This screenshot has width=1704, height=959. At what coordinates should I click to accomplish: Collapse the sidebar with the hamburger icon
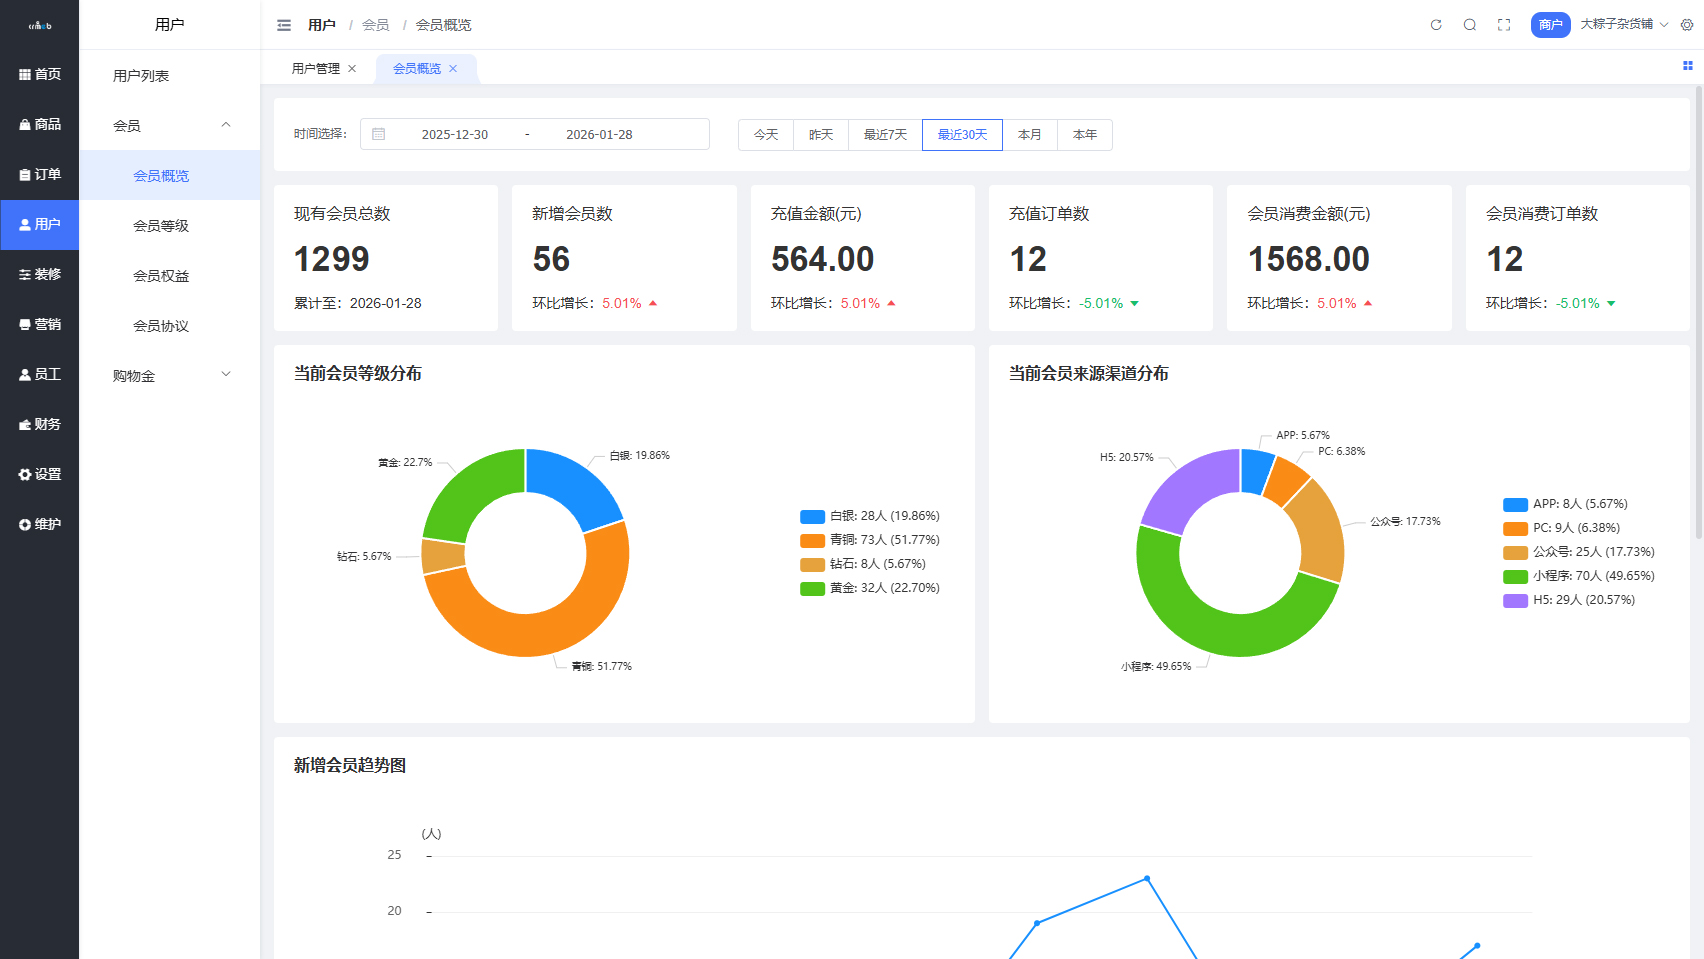284,25
